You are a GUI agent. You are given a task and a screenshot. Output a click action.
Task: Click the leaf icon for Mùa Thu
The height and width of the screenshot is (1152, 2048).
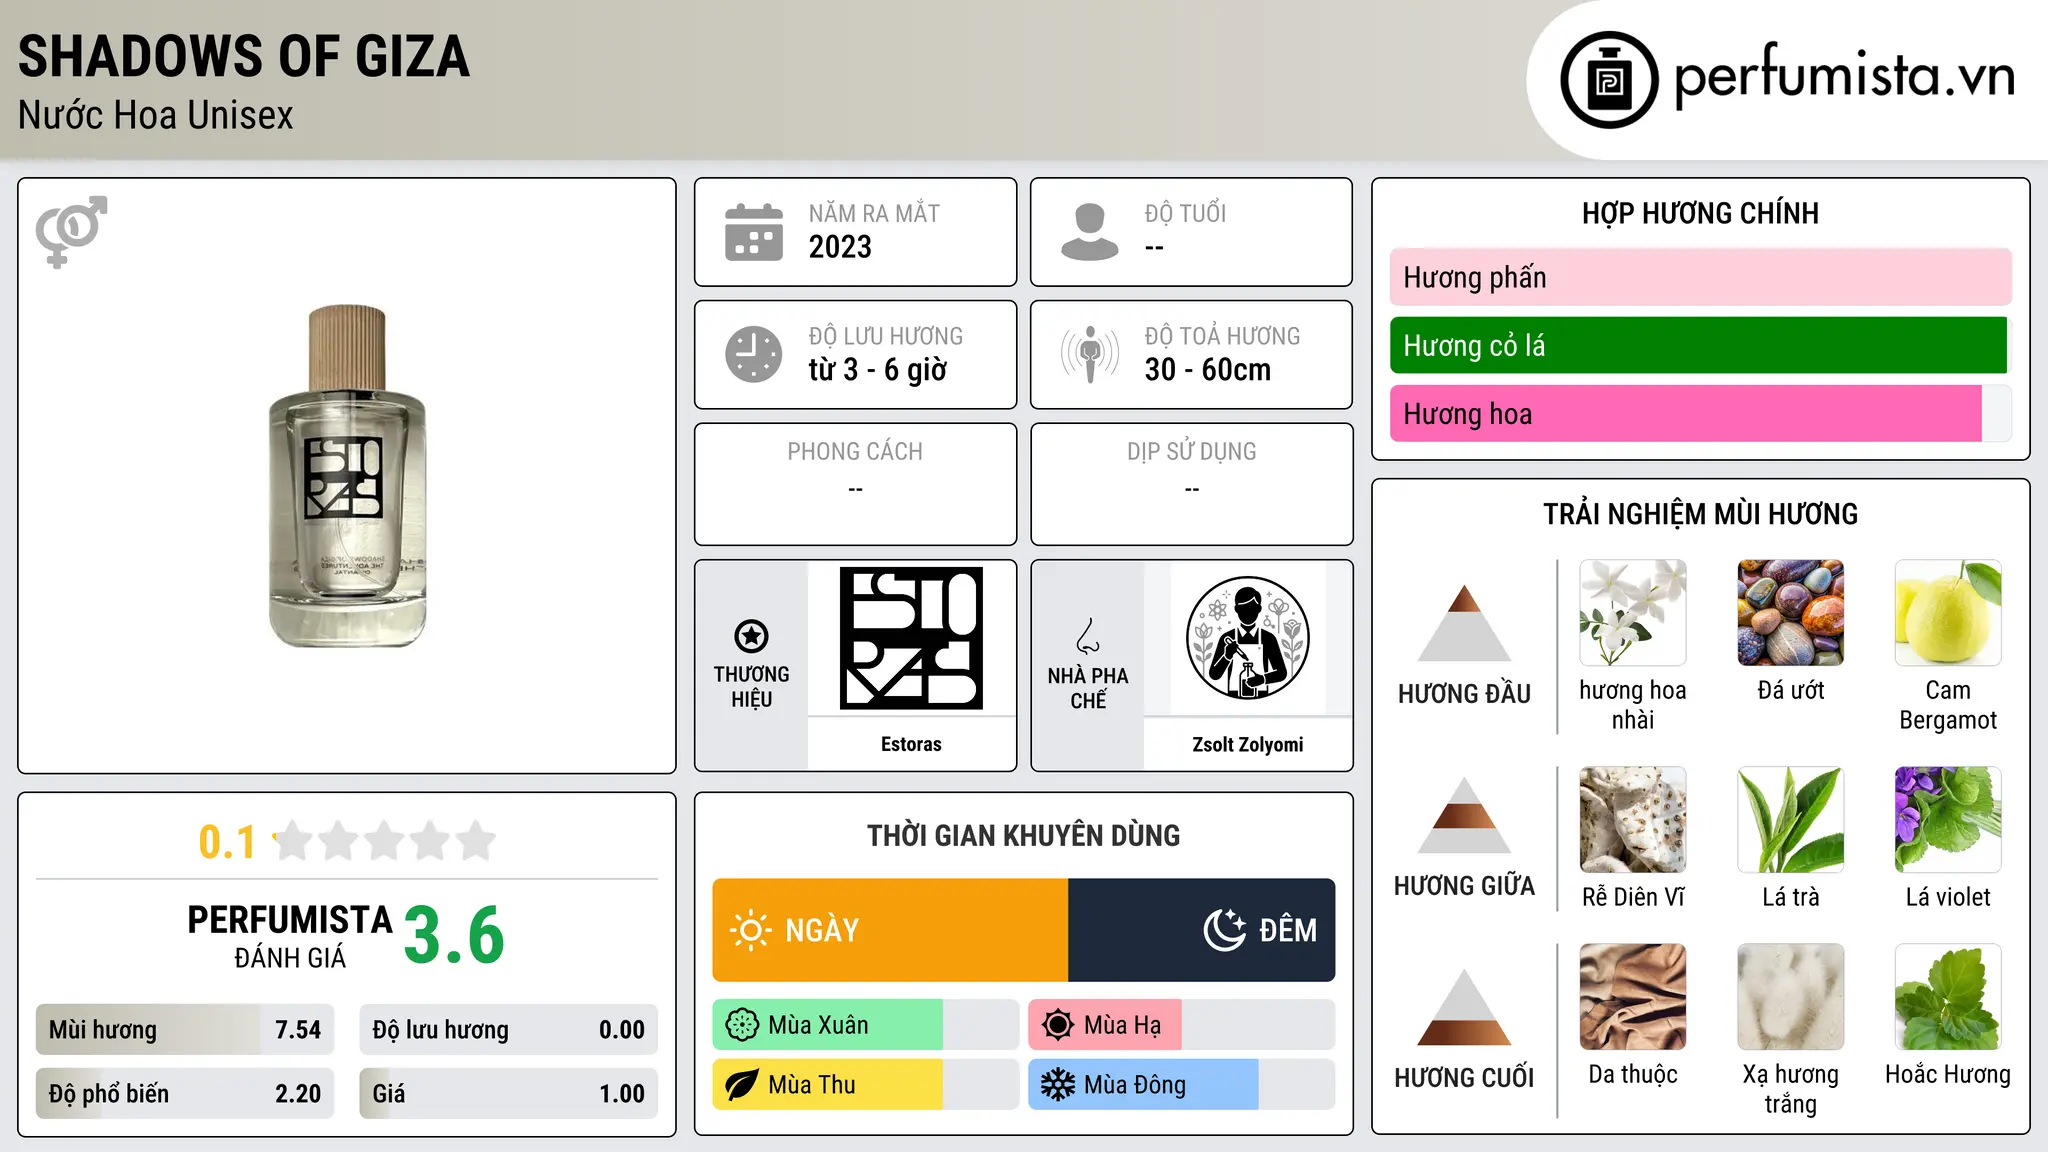tap(742, 1085)
